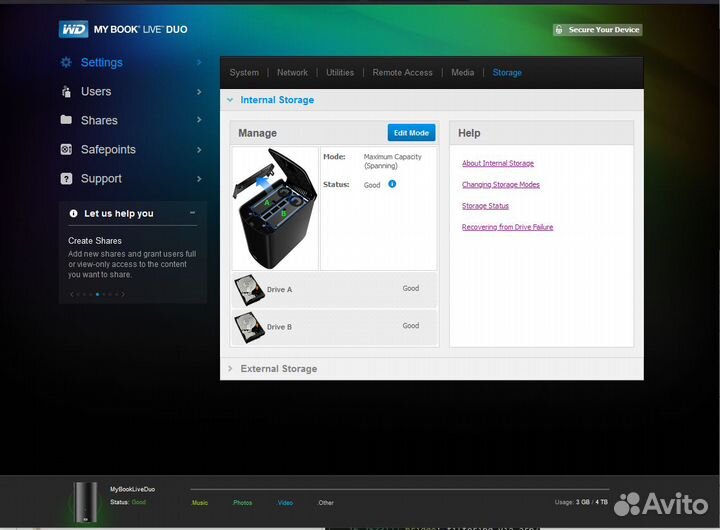
Task: Open the Changing Storage Modes link
Action: click(x=501, y=185)
